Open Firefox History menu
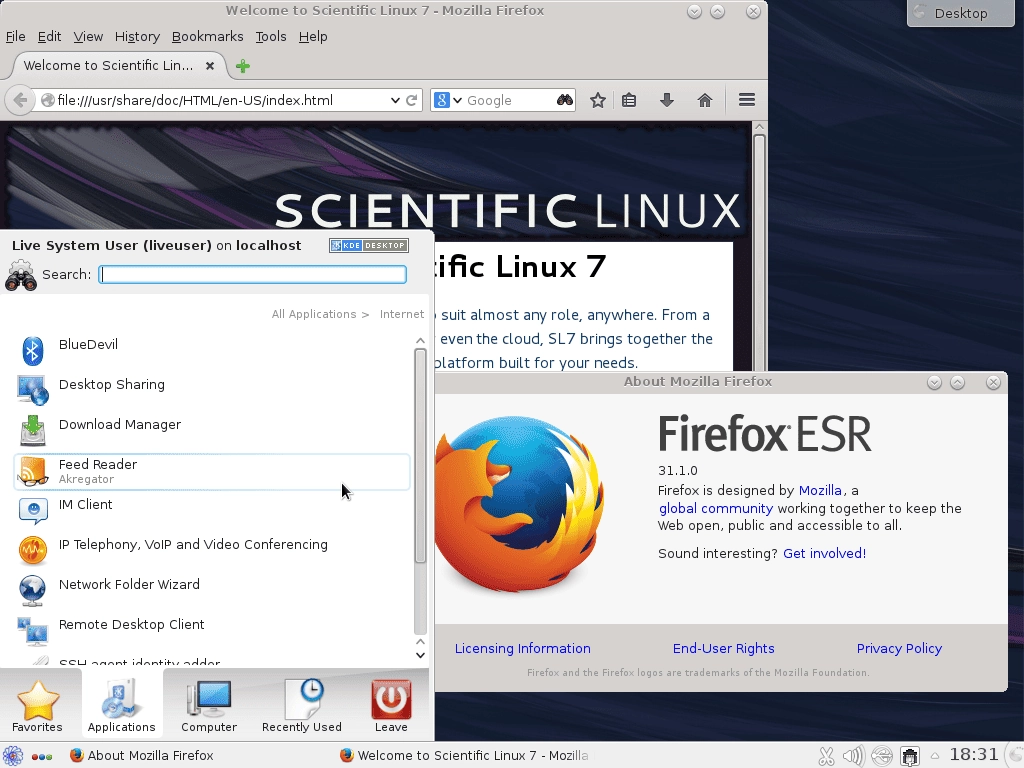1024x768 pixels. (x=137, y=37)
